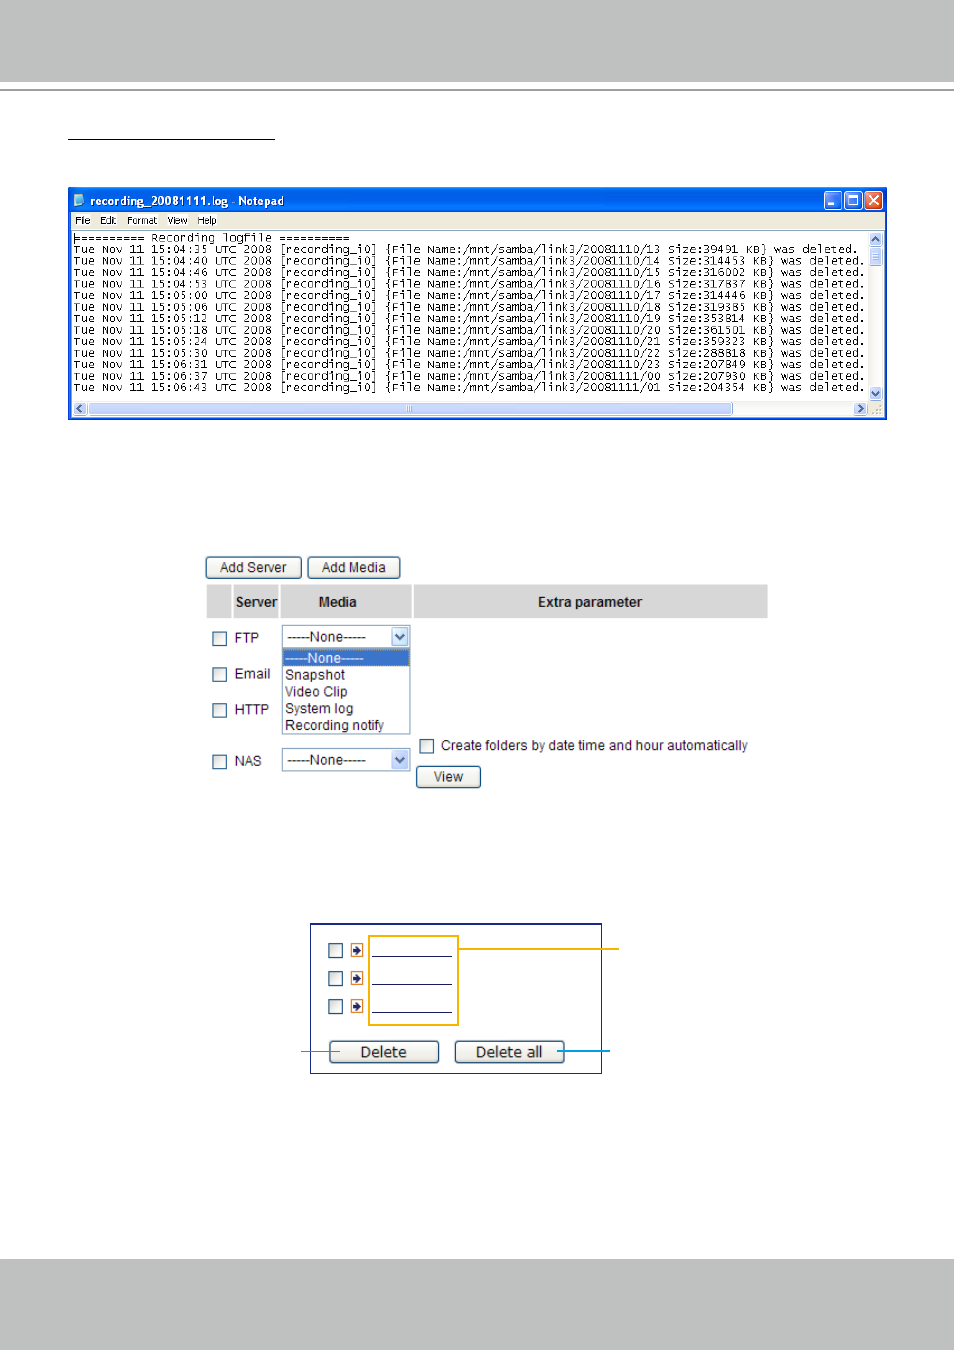Click the Notepad horizontal scrollbar thumb

point(410,409)
